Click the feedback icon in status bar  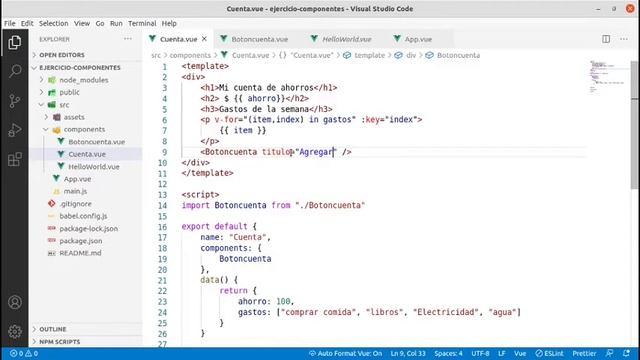click(609, 353)
